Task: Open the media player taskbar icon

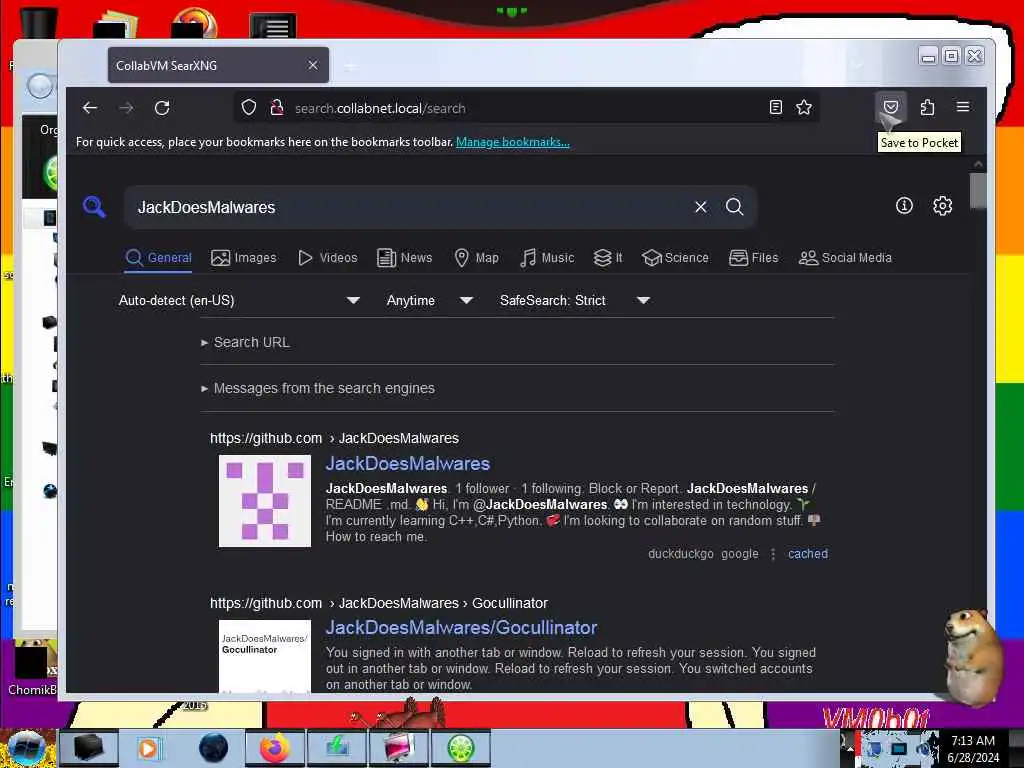Action: 148,748
